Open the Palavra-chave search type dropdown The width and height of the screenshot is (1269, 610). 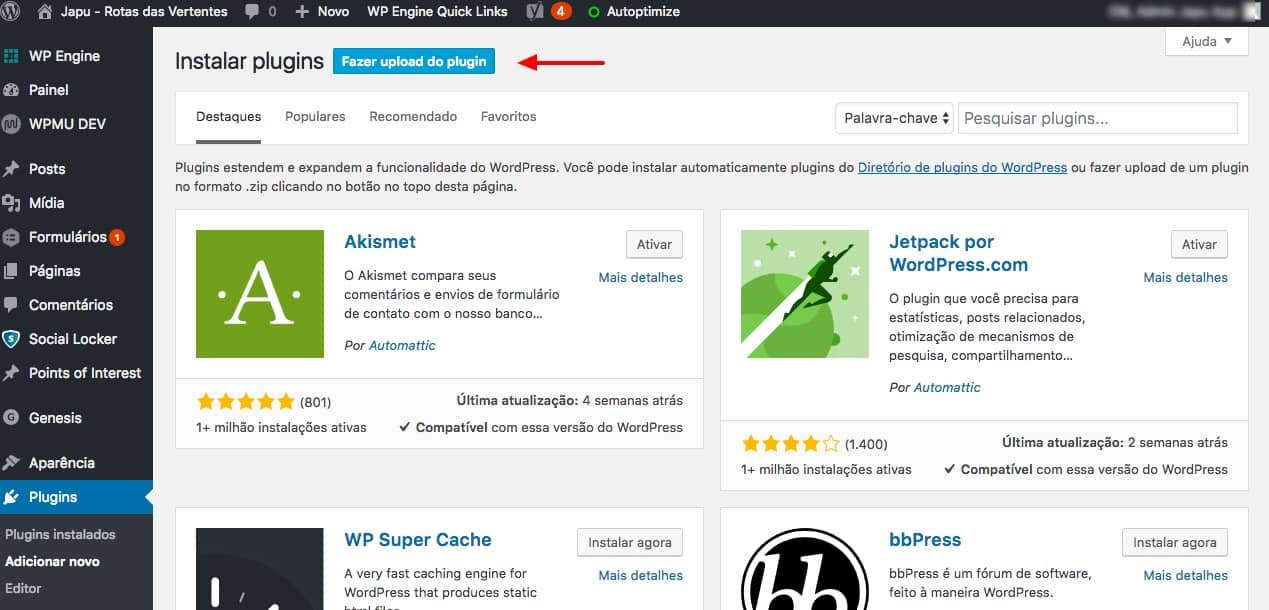894,118
